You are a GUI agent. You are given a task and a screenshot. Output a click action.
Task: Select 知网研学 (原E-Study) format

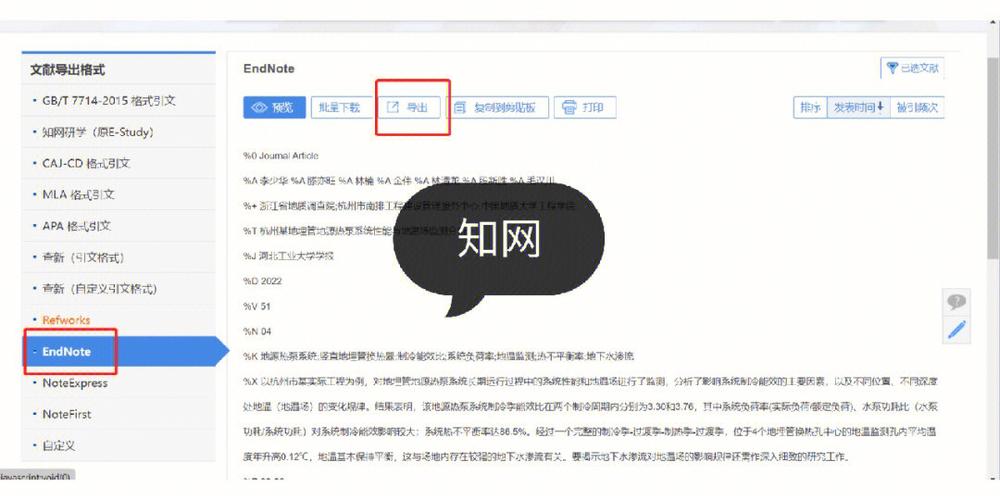pos(119,132)
